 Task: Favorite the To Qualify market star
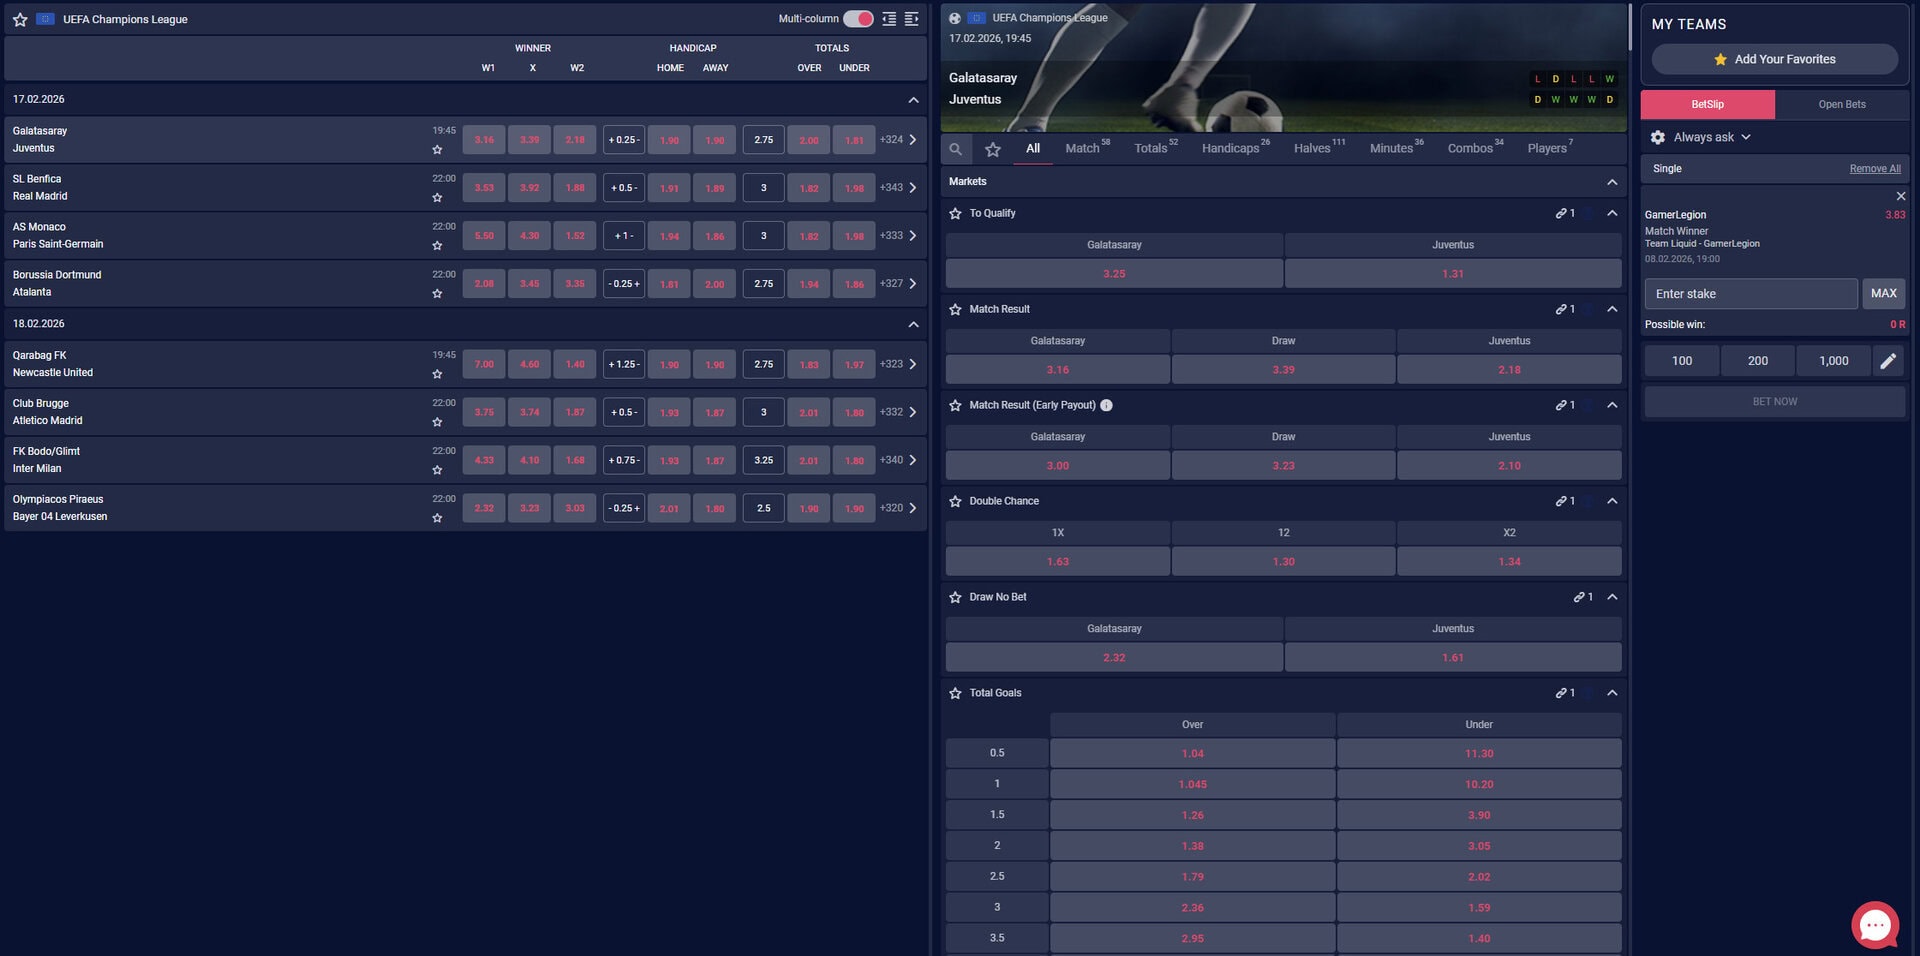[x=955, y=213]
